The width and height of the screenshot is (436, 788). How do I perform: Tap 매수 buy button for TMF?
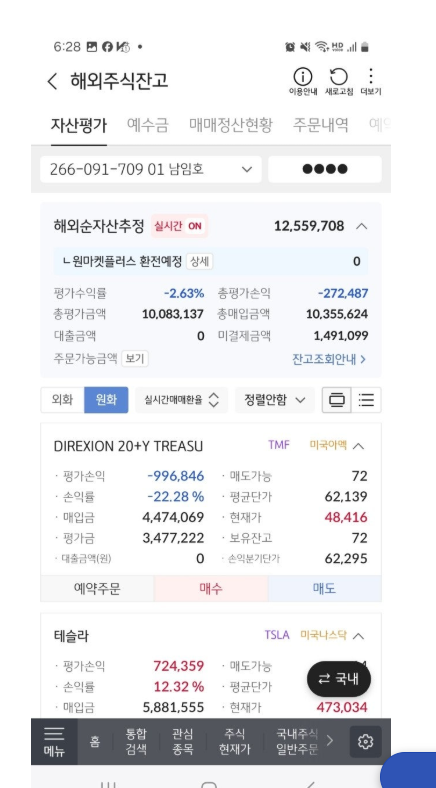(211, 588)
